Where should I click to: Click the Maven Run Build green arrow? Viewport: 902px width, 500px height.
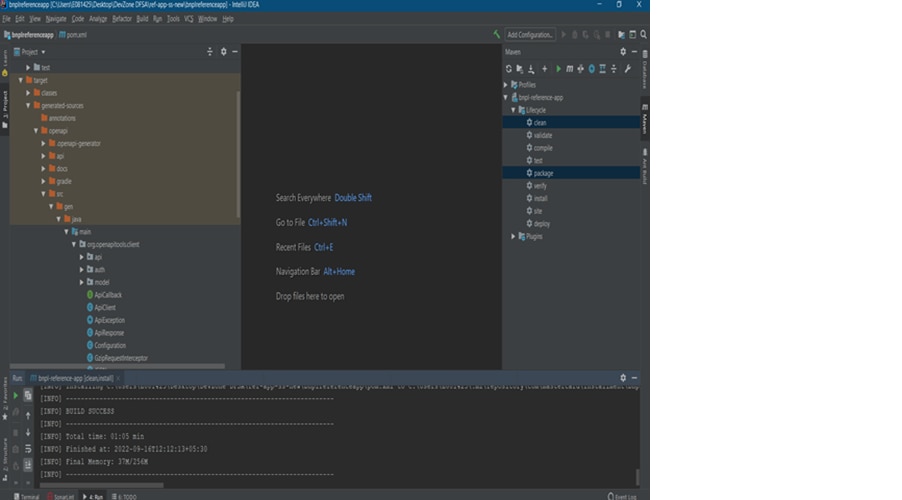coord(558,69)
